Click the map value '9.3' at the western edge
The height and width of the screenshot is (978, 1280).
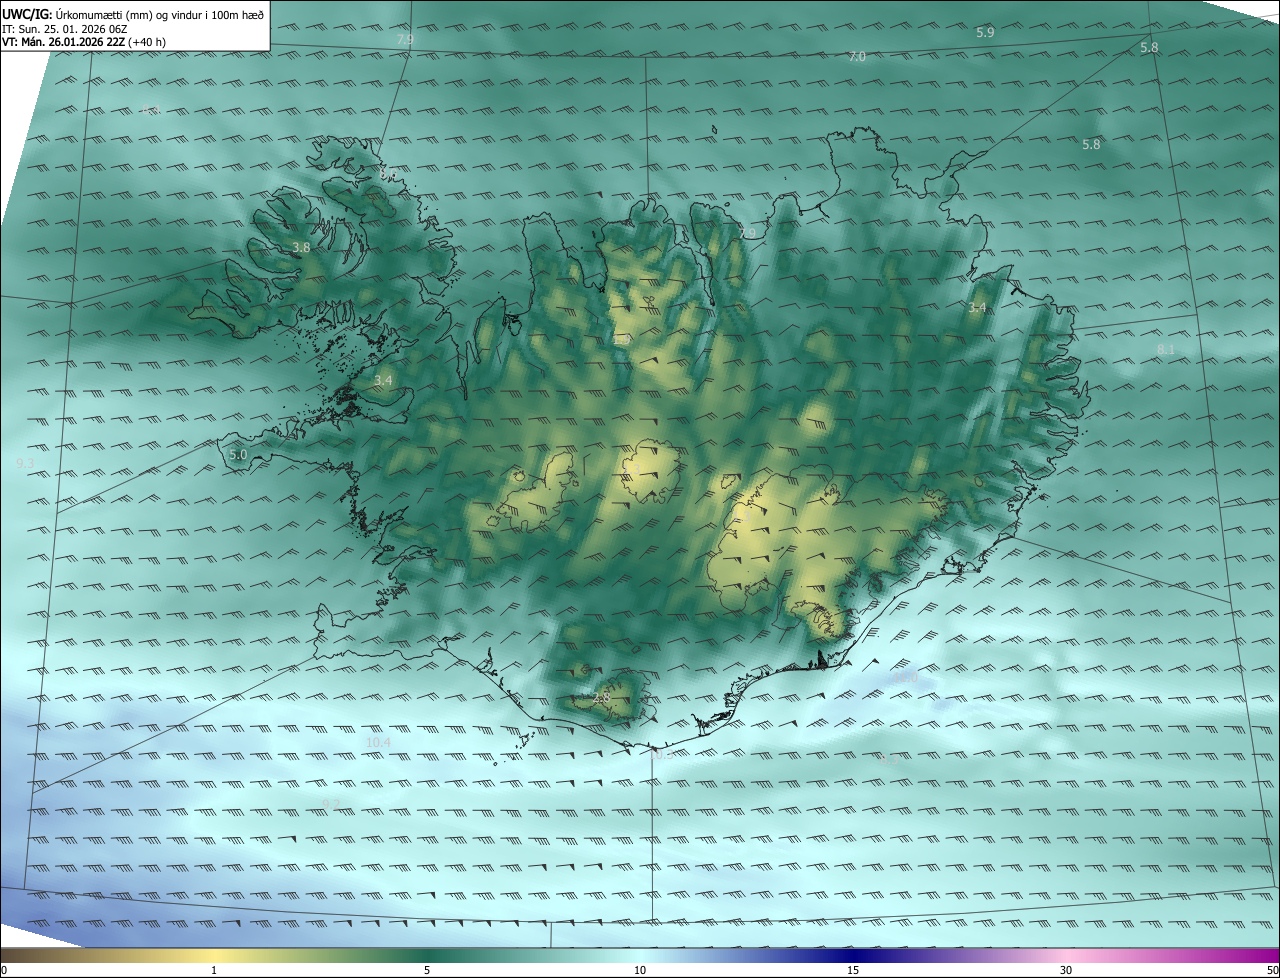pyautogui.click(x=26, y=463)
